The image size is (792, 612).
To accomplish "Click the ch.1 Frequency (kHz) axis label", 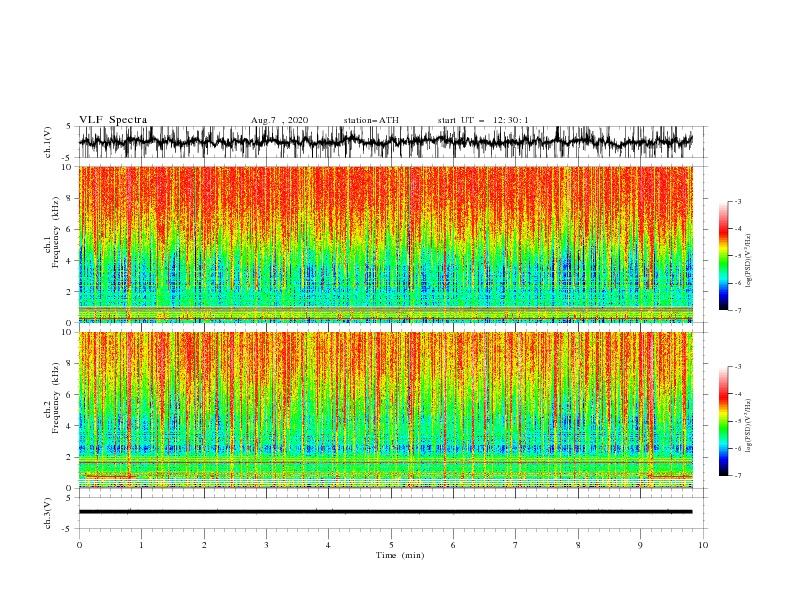I will pos(52,230).
